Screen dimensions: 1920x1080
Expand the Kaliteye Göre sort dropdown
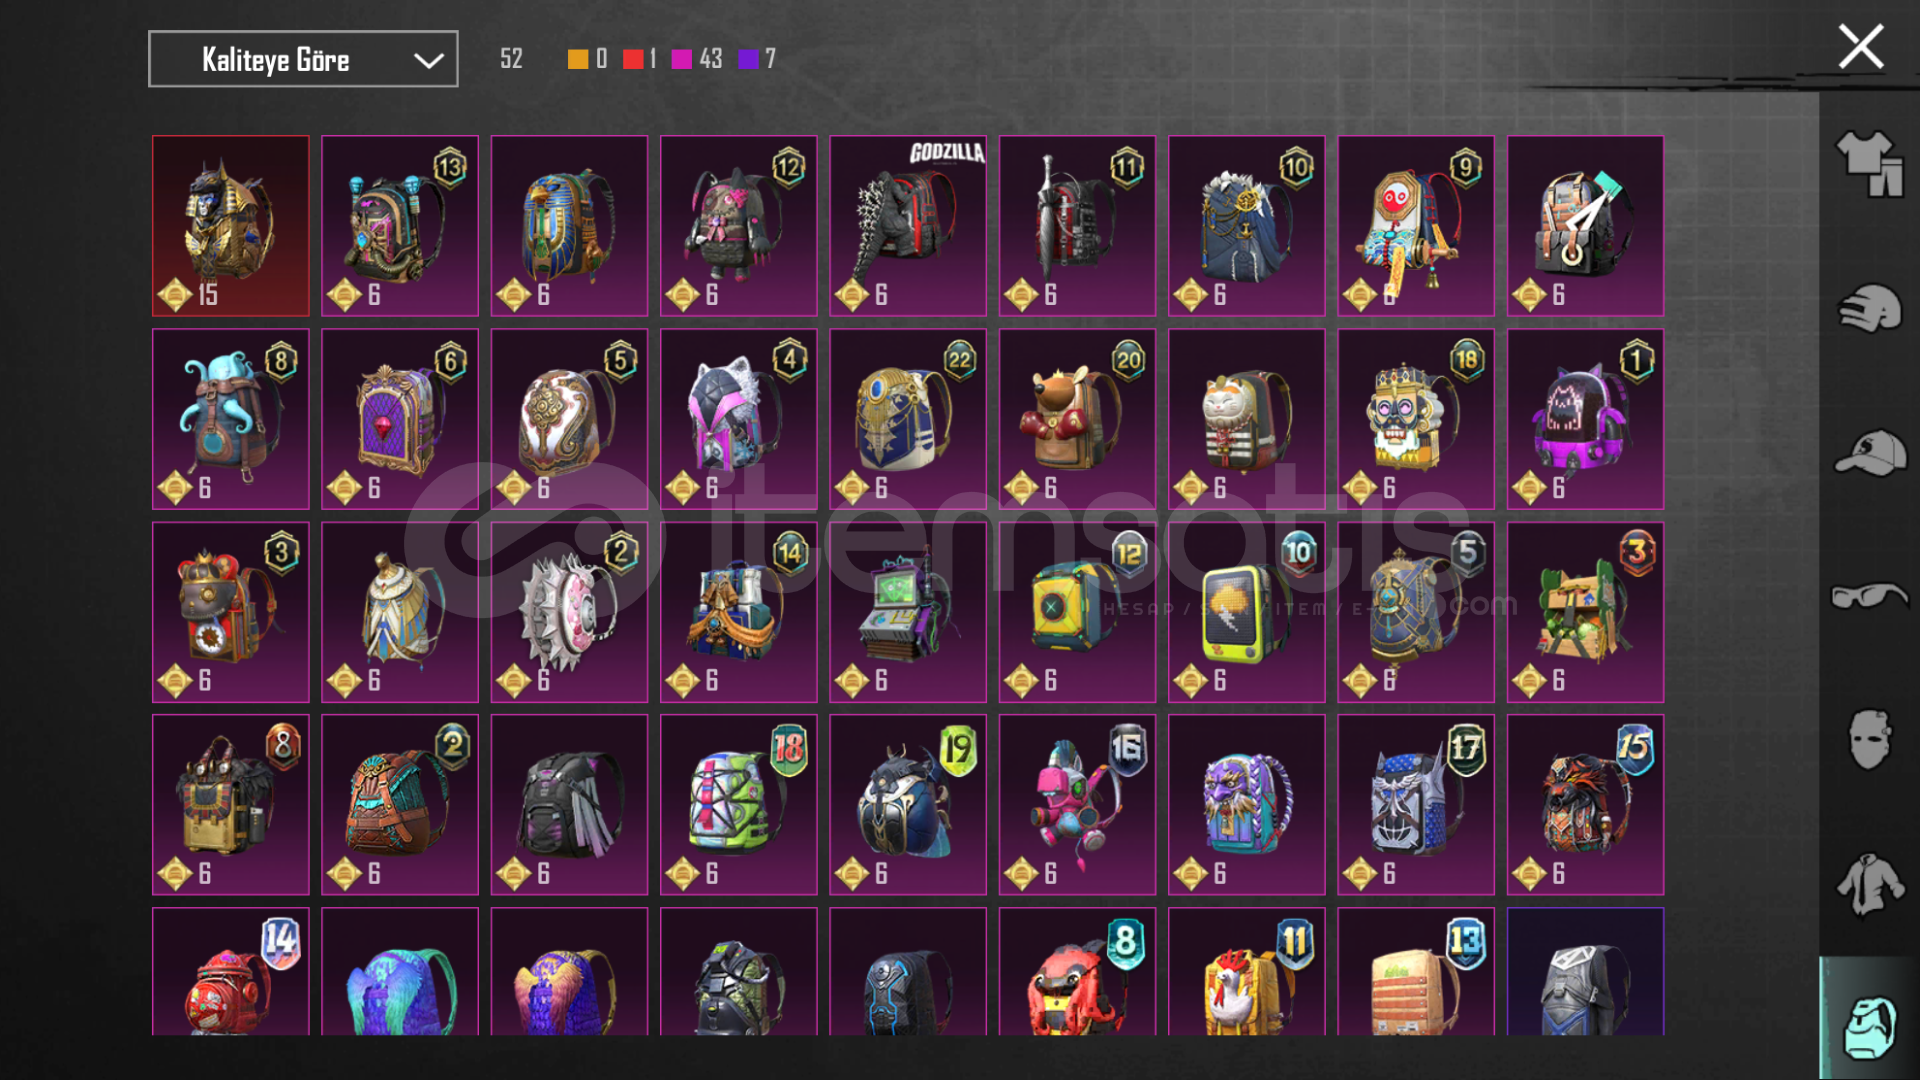[x=303, y=59]
